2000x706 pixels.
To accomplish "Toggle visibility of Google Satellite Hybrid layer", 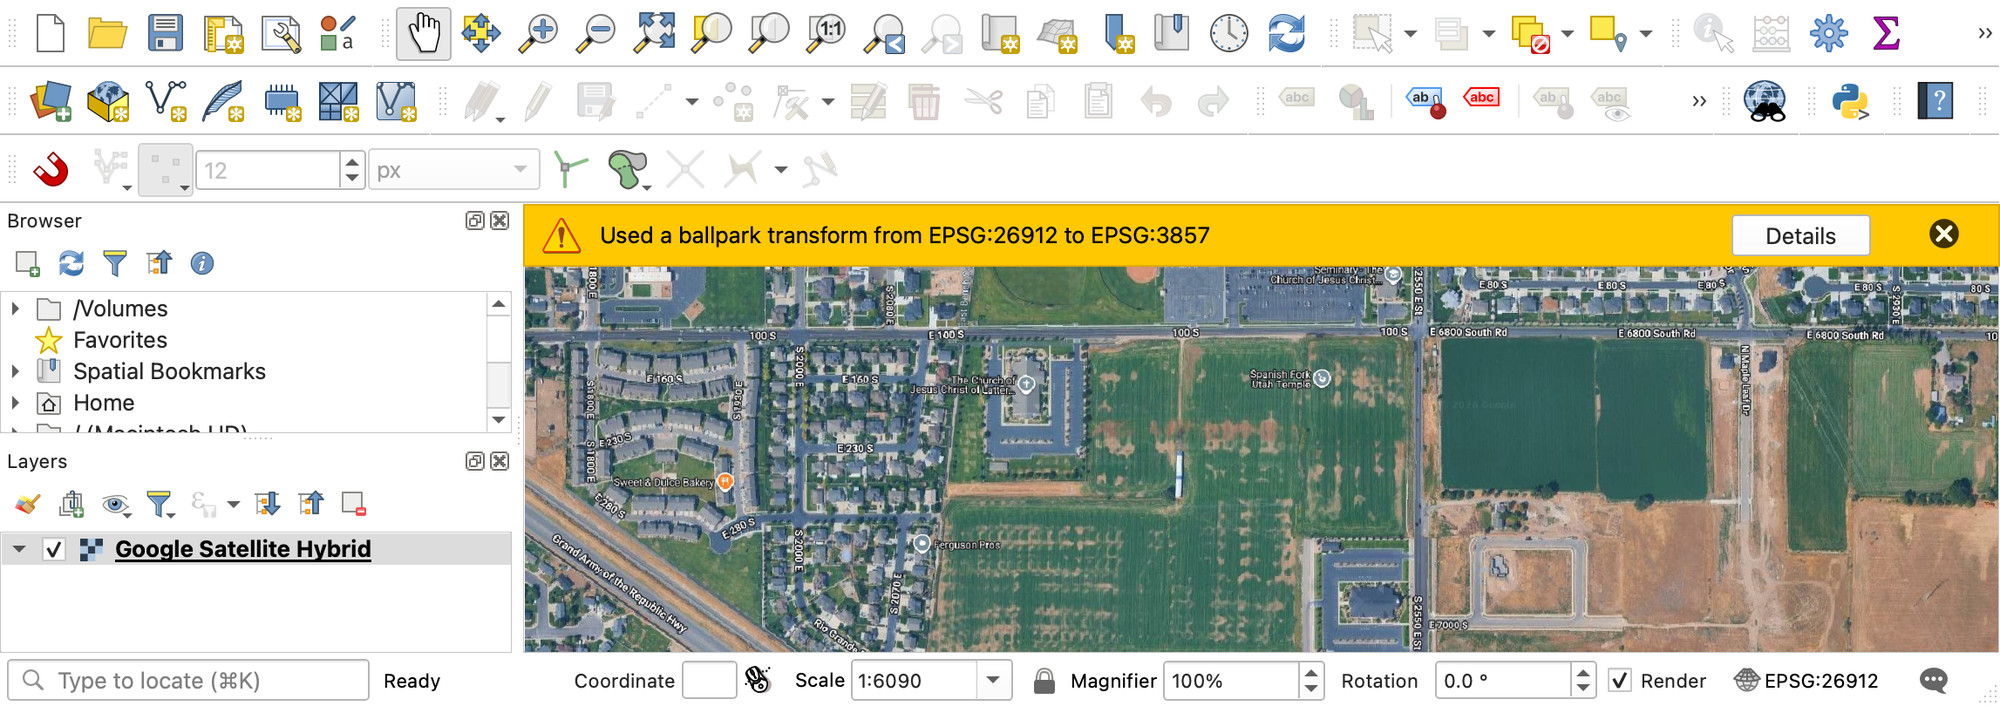I will pyautogui.click(x=54, y=549).
